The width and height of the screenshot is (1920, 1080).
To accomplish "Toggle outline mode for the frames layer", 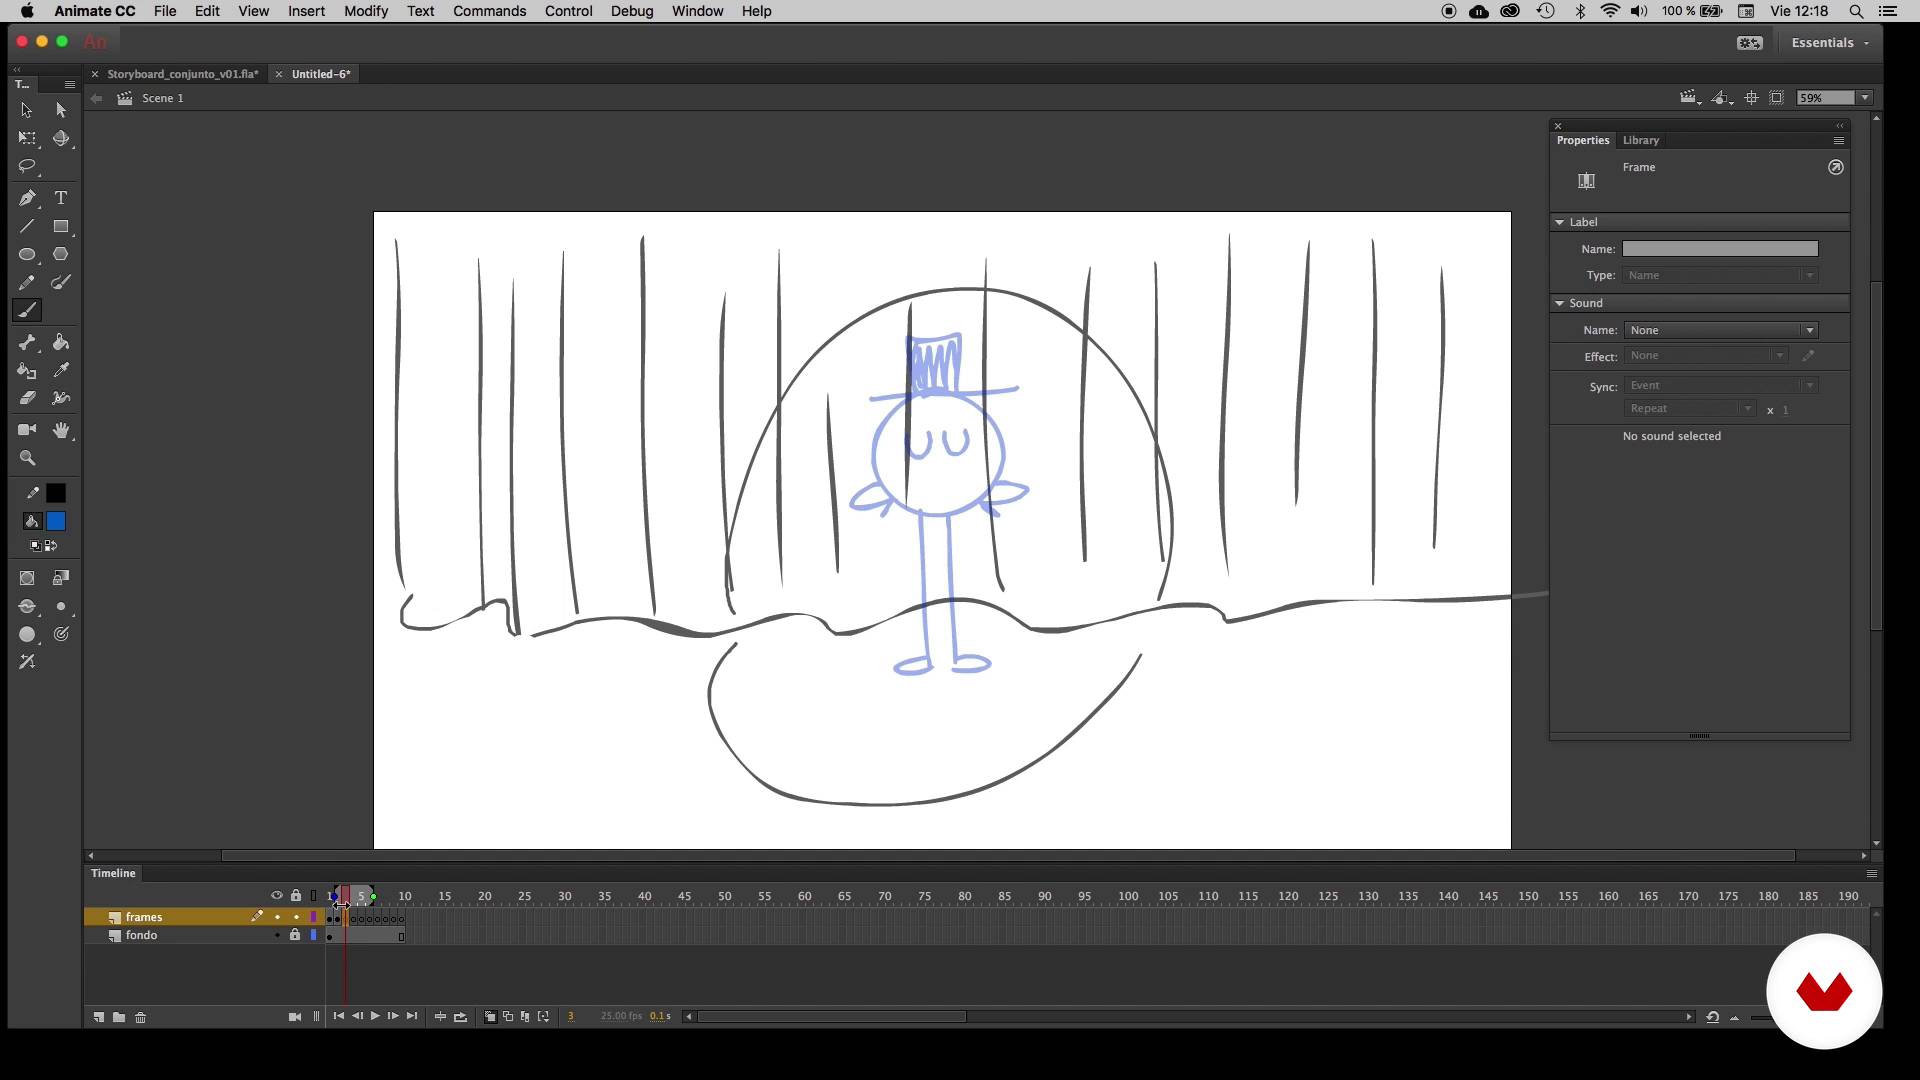I will 313,917.
